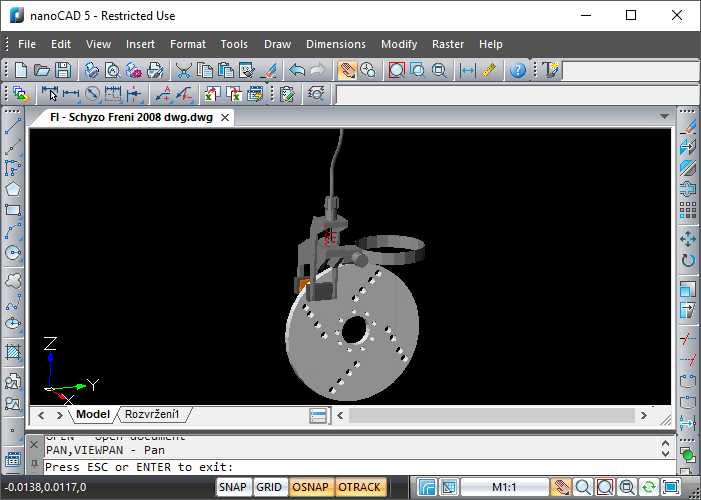Open the Dimensions menu
Viewport: 701px width, 500px height.
[x=336, y=44]
